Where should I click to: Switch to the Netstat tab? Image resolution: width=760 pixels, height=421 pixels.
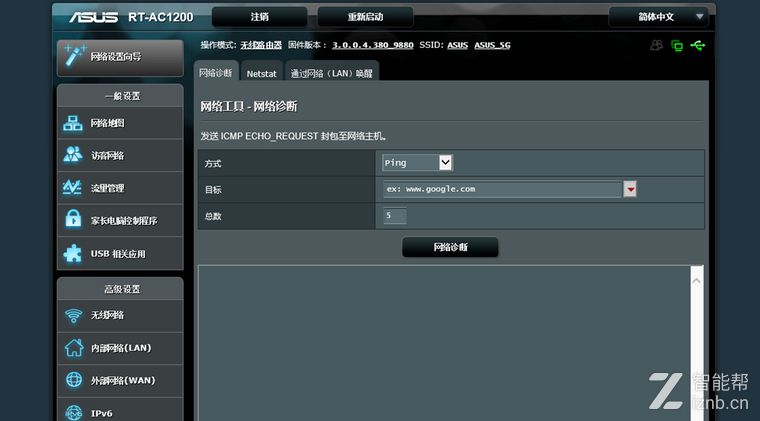coord(261,74)
